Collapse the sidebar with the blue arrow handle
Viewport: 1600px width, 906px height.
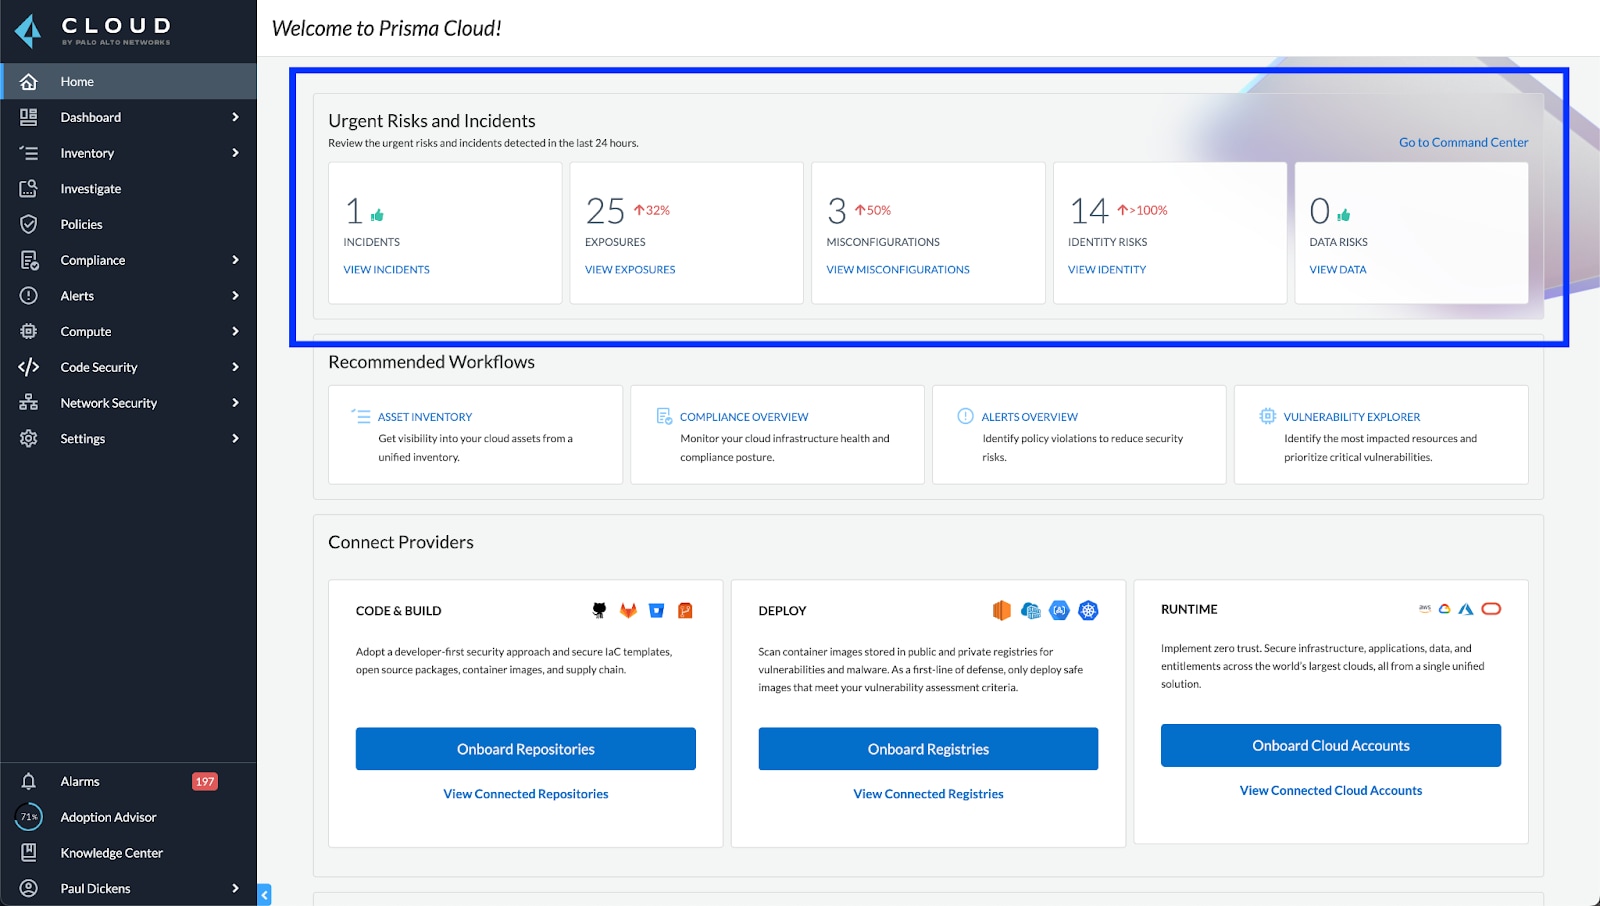[264, 895]
